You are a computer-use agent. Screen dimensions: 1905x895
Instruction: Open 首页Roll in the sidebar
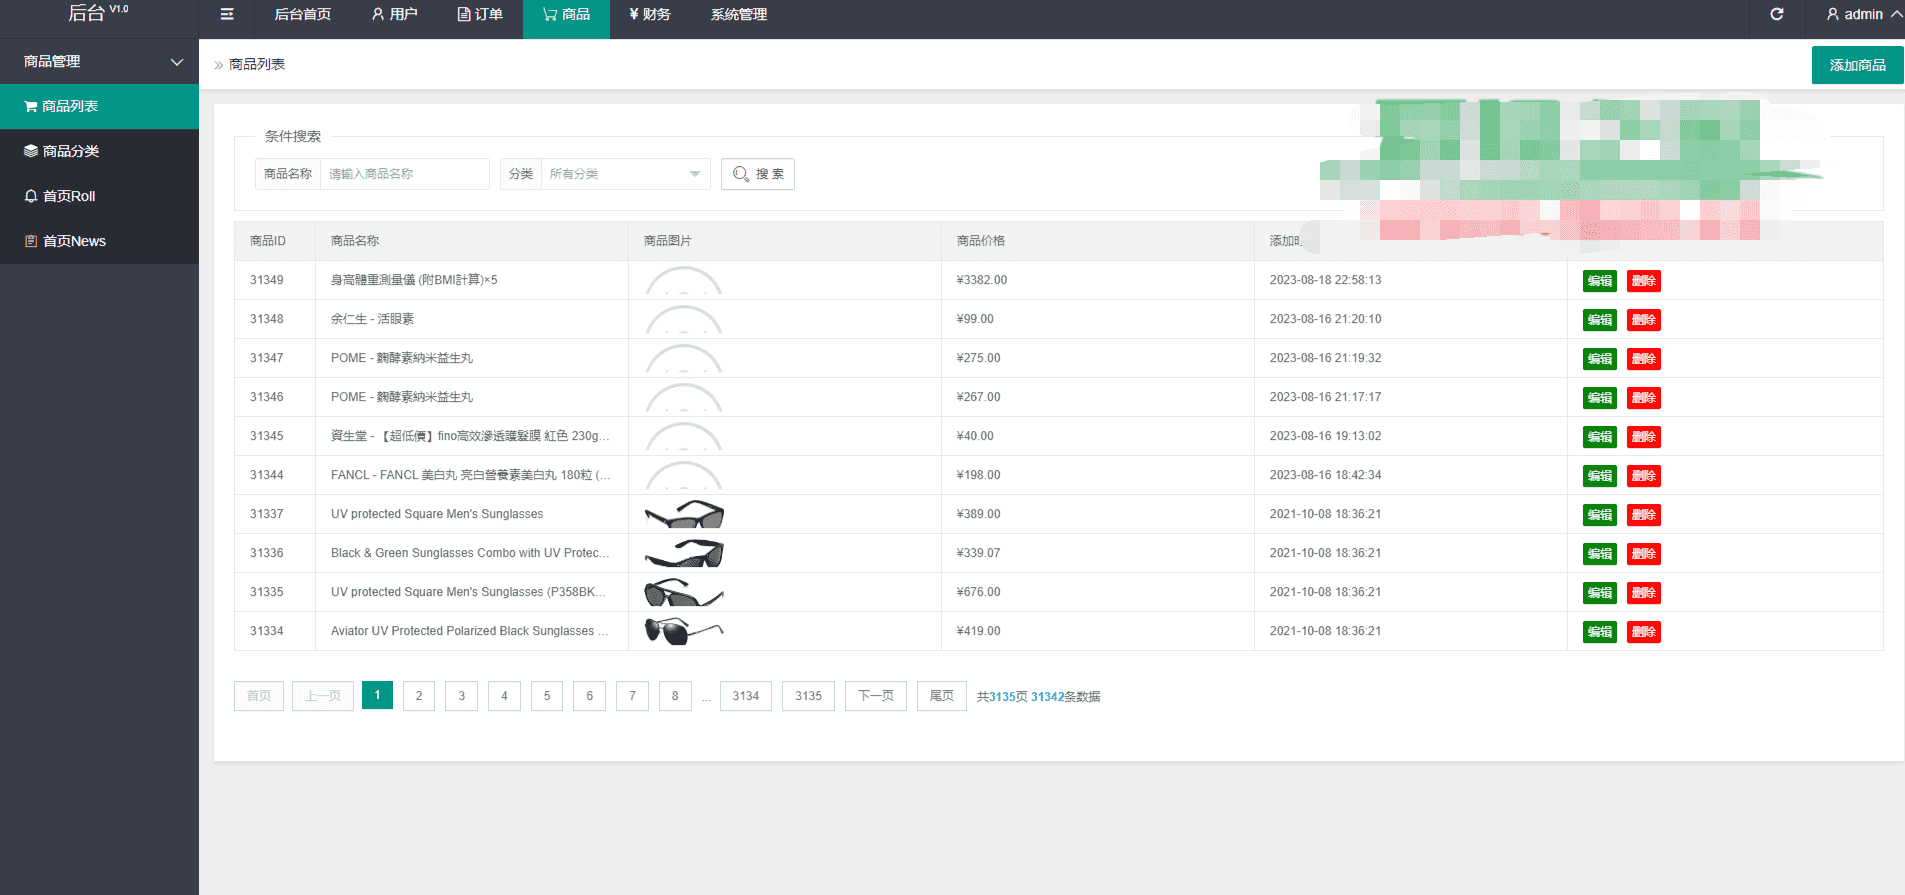pos(68,196)
